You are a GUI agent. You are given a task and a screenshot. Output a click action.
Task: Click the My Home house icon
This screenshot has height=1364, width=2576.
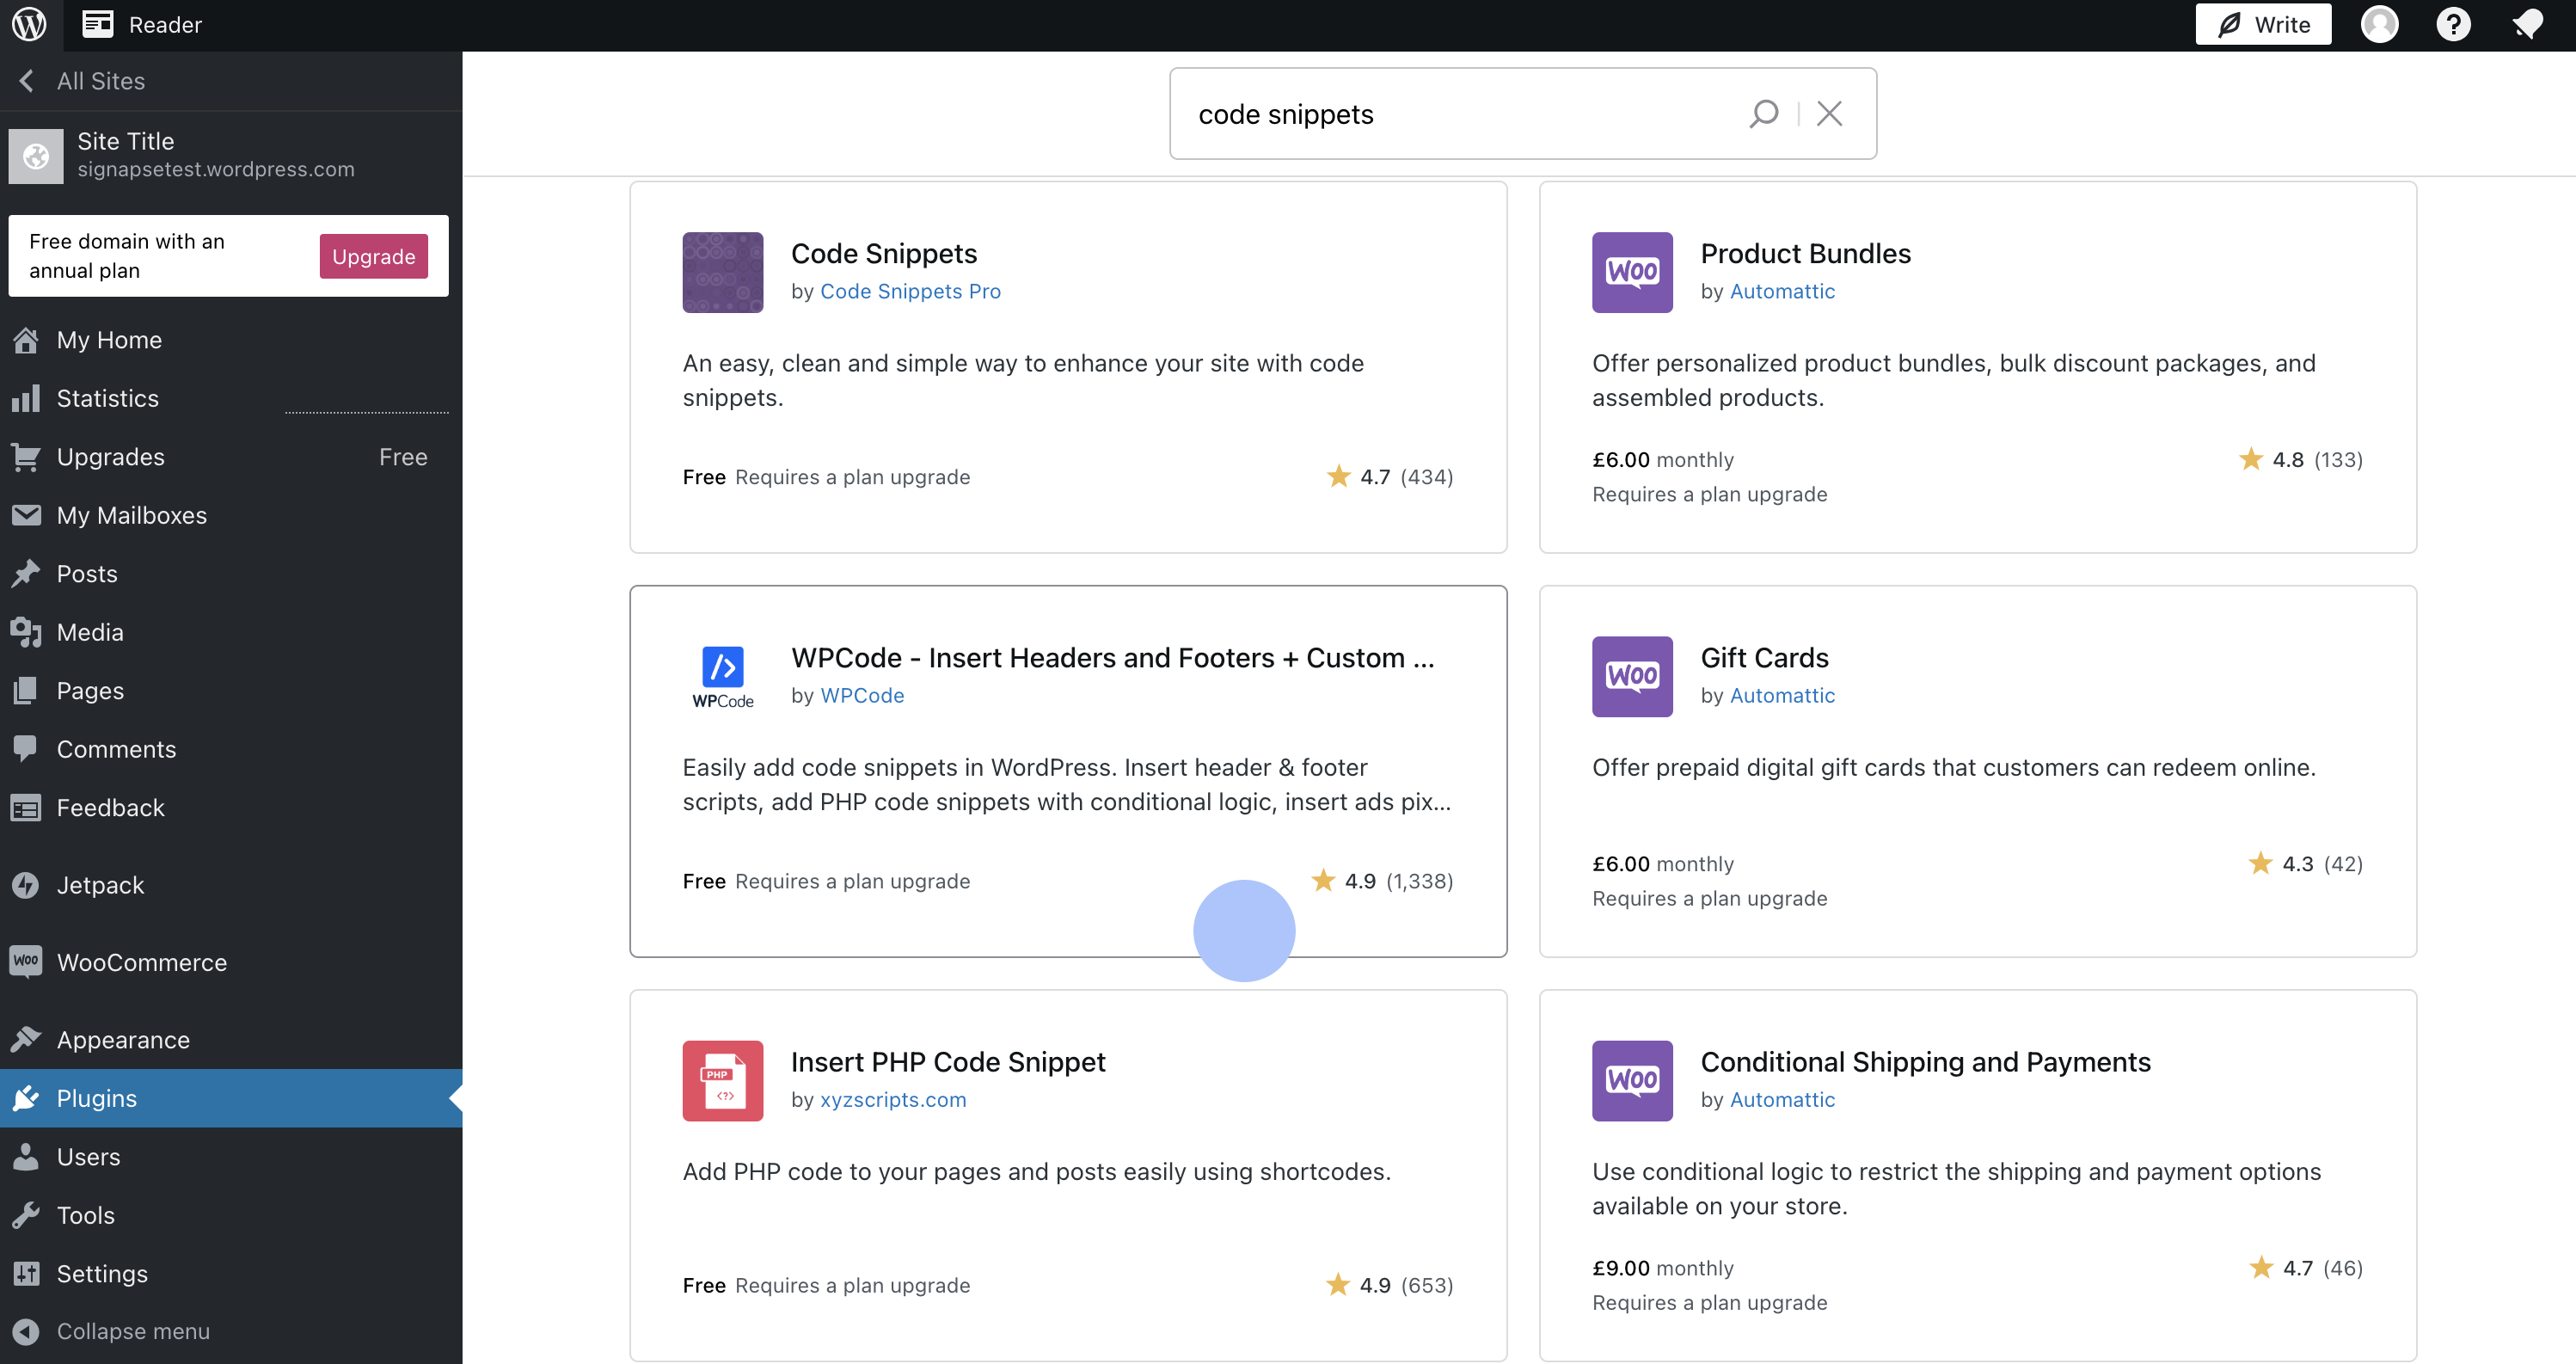tap(26, 340)
